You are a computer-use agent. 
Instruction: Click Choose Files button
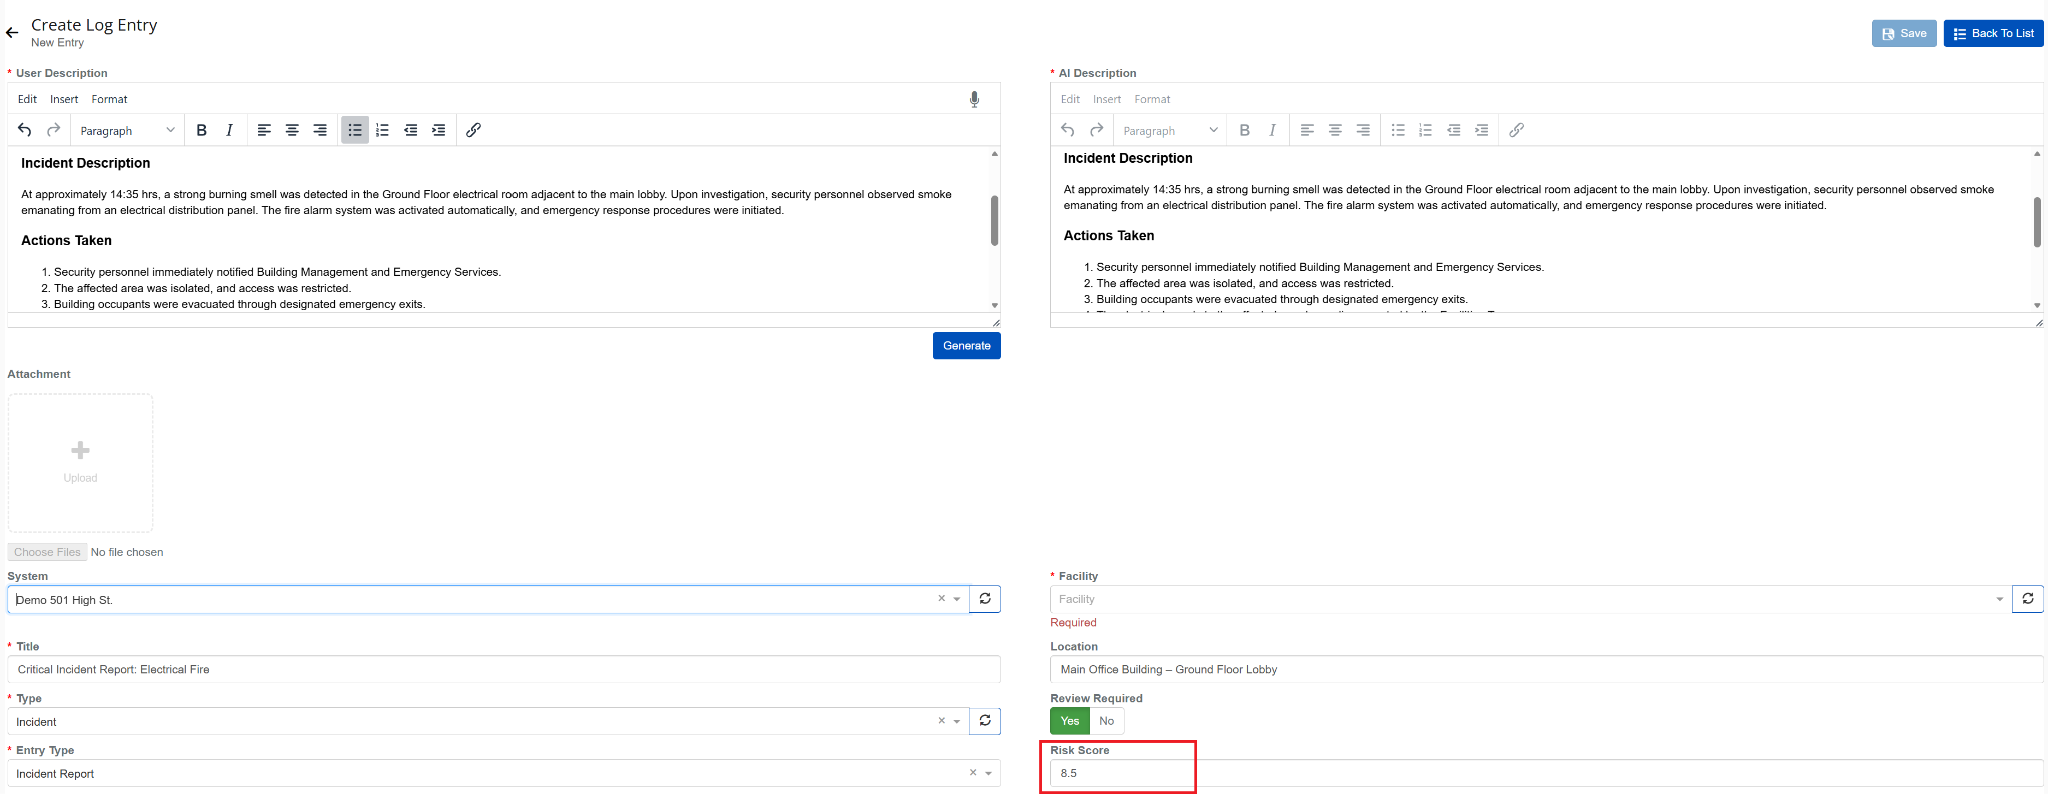tap(47, 552)
